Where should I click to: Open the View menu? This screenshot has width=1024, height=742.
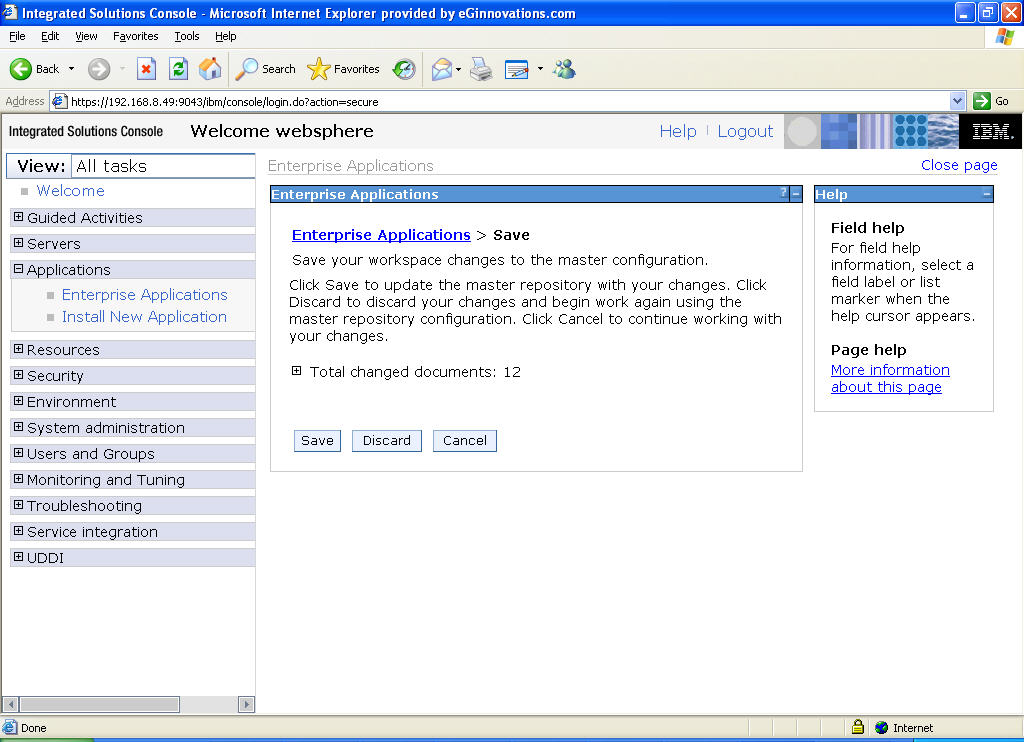point(86,36)
